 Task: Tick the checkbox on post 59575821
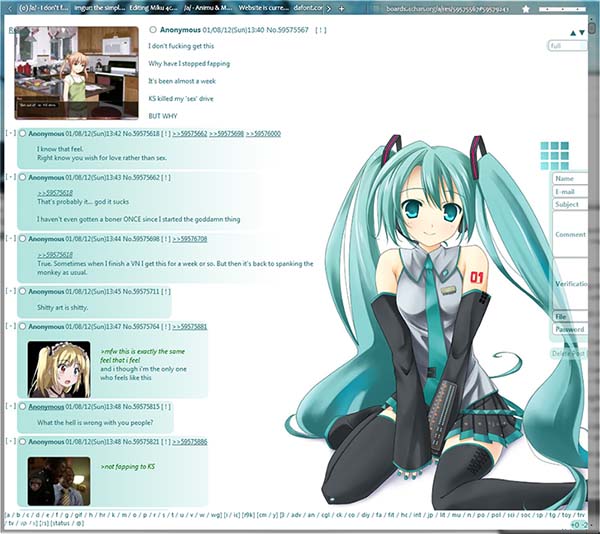pos(23,442)
